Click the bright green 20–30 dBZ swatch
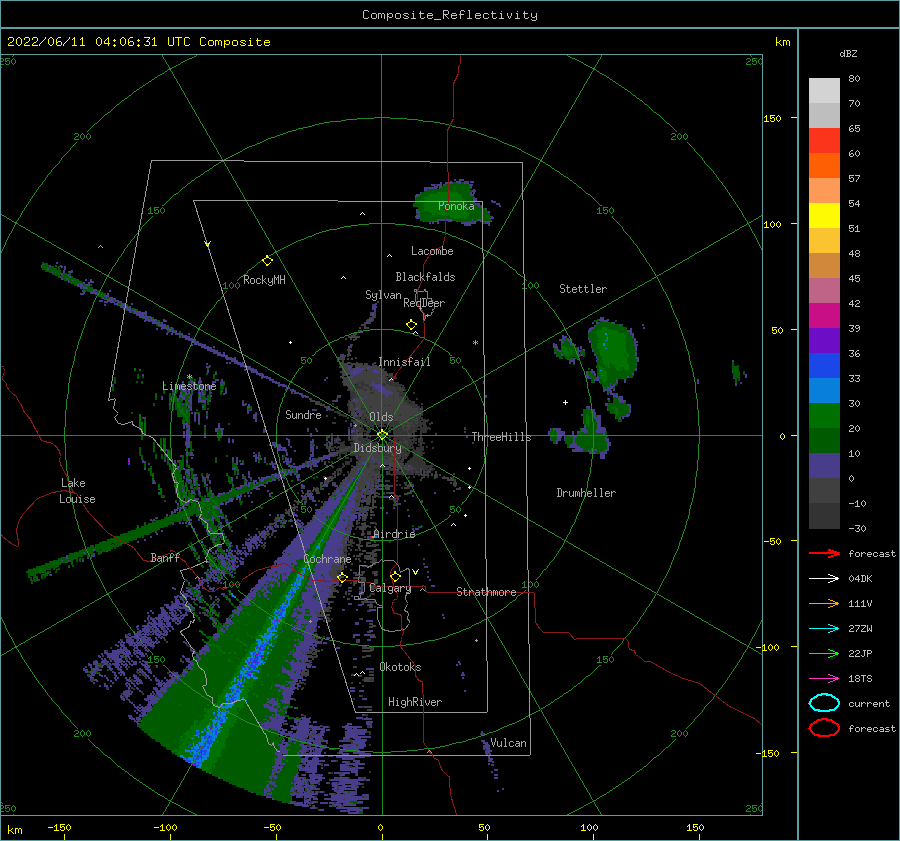The image size is (900, 841). click(824, 416)
